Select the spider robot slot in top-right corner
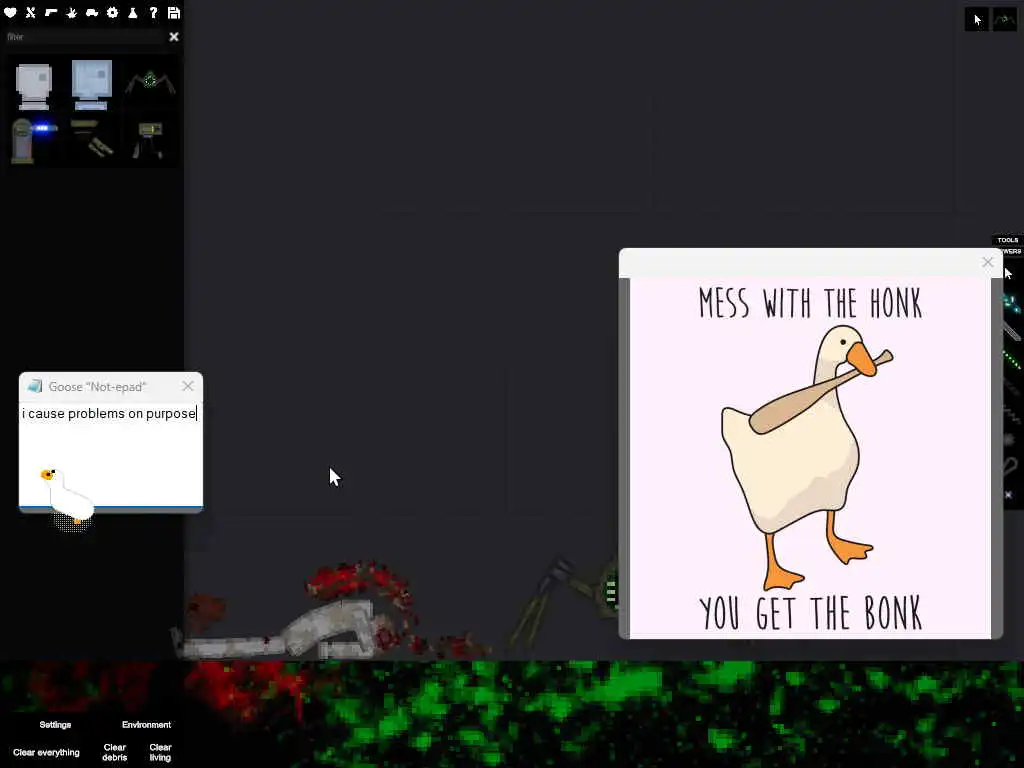1024x768 pixels. (1004, 20)
